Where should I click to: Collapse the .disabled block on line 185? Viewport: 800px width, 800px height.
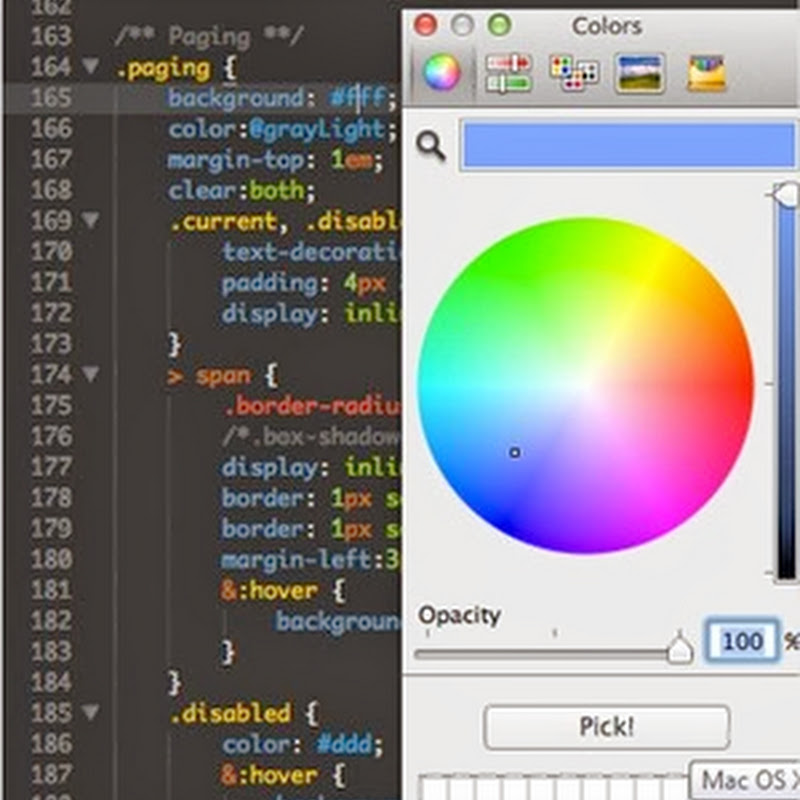tap(91, 713)
